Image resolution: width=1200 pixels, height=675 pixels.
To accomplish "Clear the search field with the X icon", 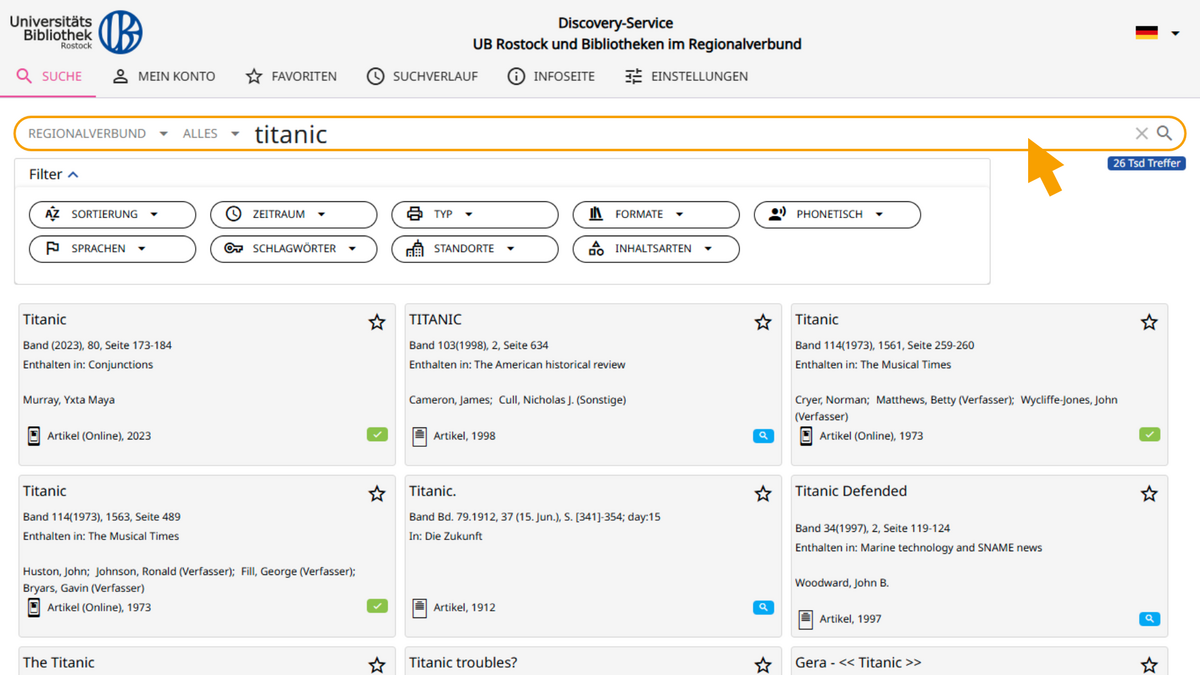I will pos(1141,133).
